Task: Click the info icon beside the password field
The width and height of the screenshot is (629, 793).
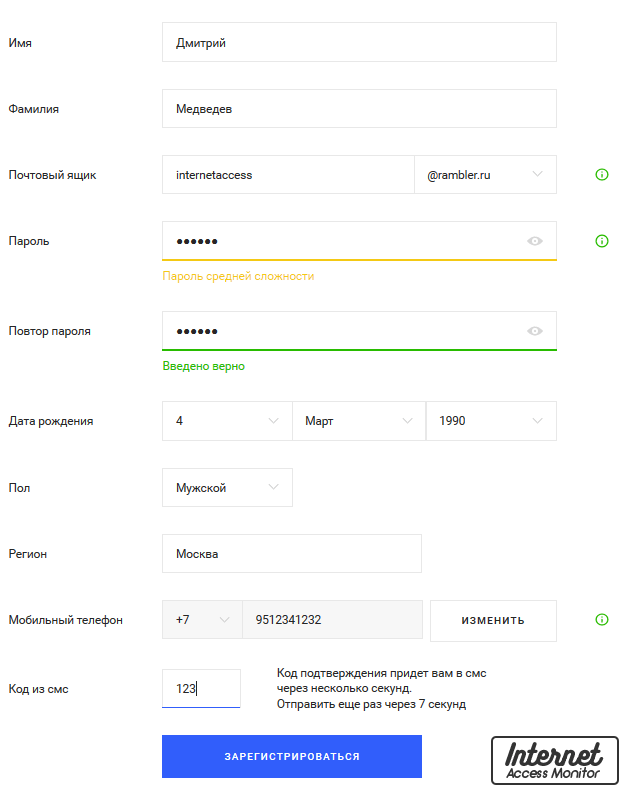Action: tap(602, 240)
